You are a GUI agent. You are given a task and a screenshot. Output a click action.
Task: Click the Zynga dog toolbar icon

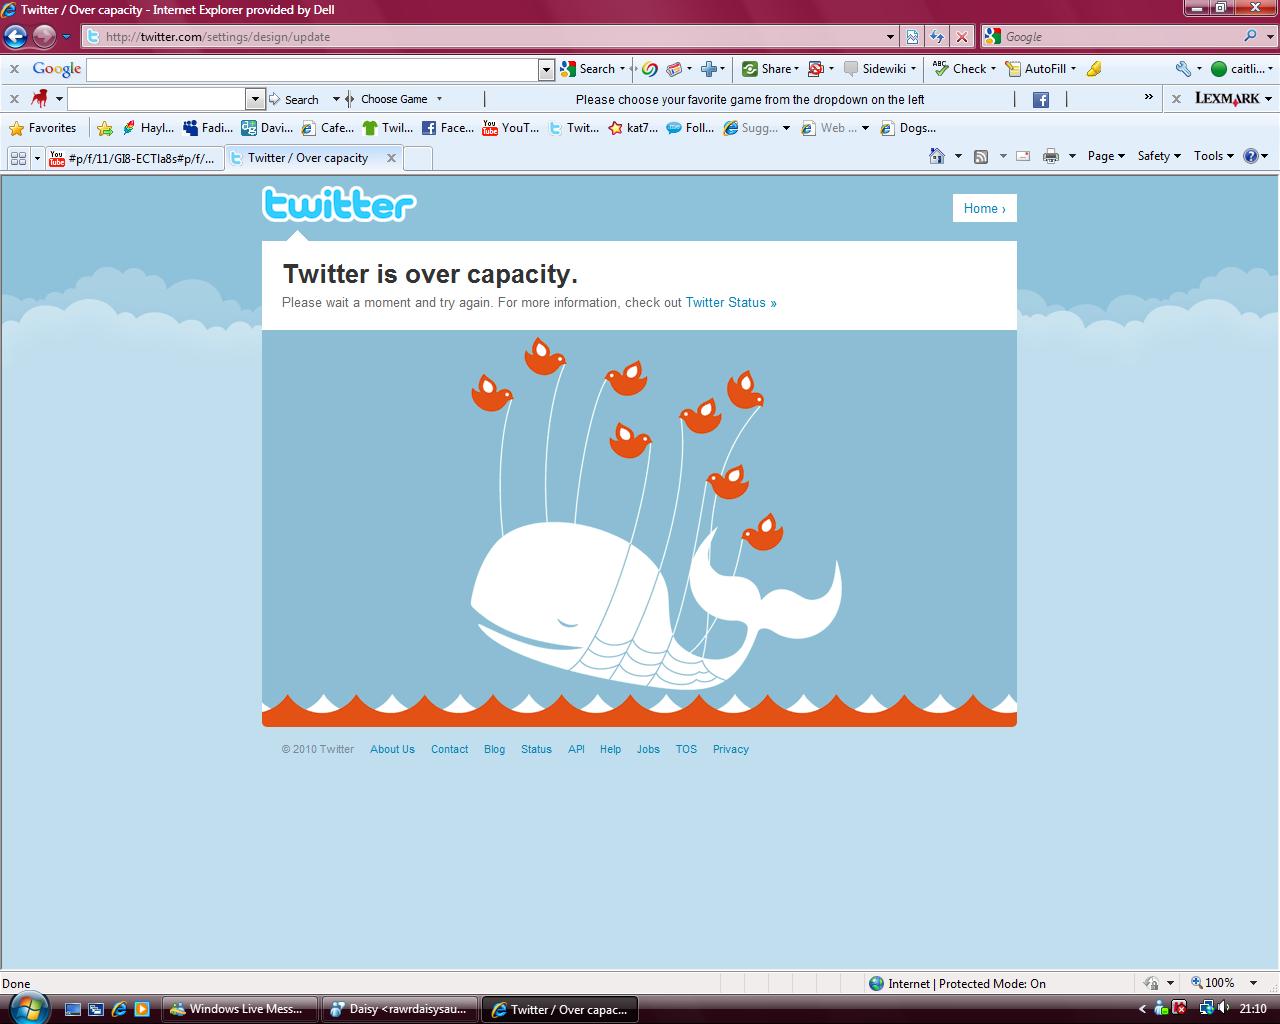click(x=40, y=99)
